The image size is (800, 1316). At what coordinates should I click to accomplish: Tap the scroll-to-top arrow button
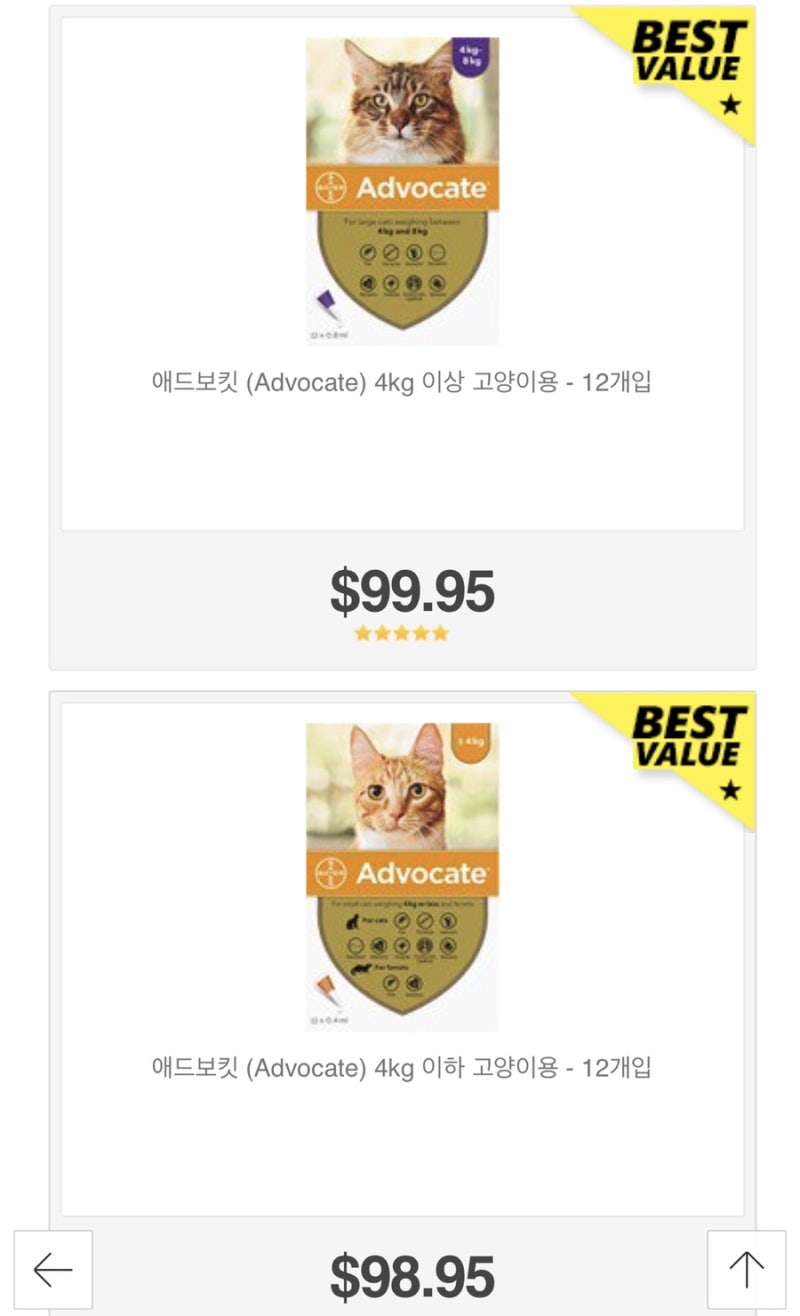pyautogui.click(x=746, y=1270)
